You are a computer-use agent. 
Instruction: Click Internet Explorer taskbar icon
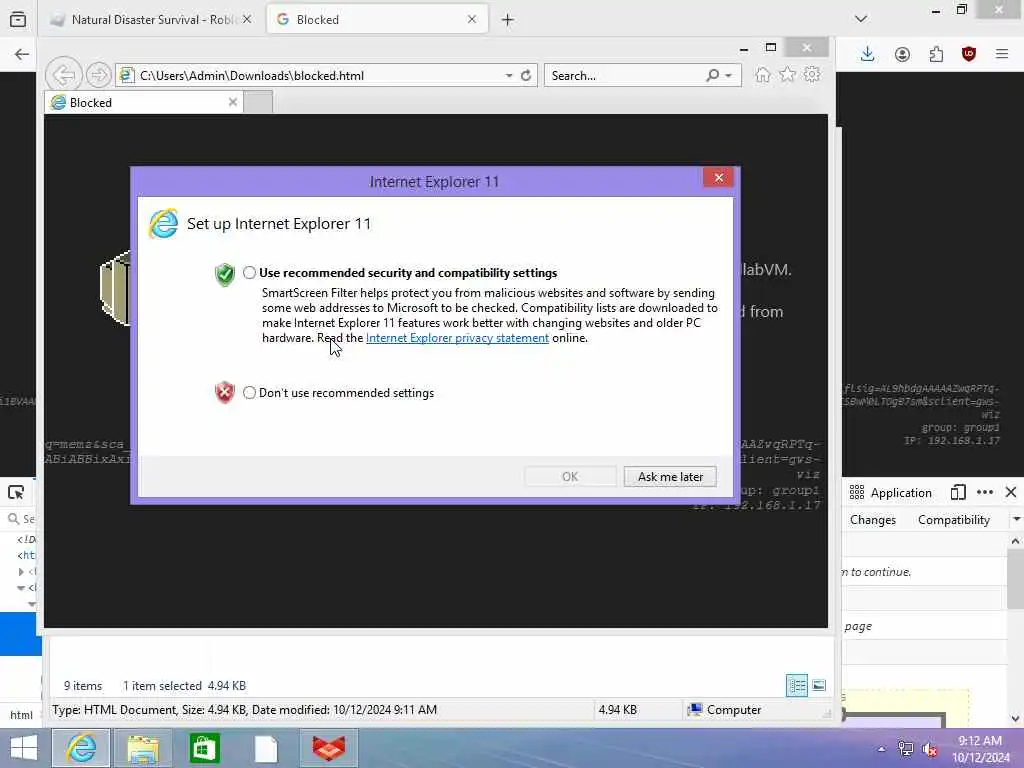pos(81,748)
